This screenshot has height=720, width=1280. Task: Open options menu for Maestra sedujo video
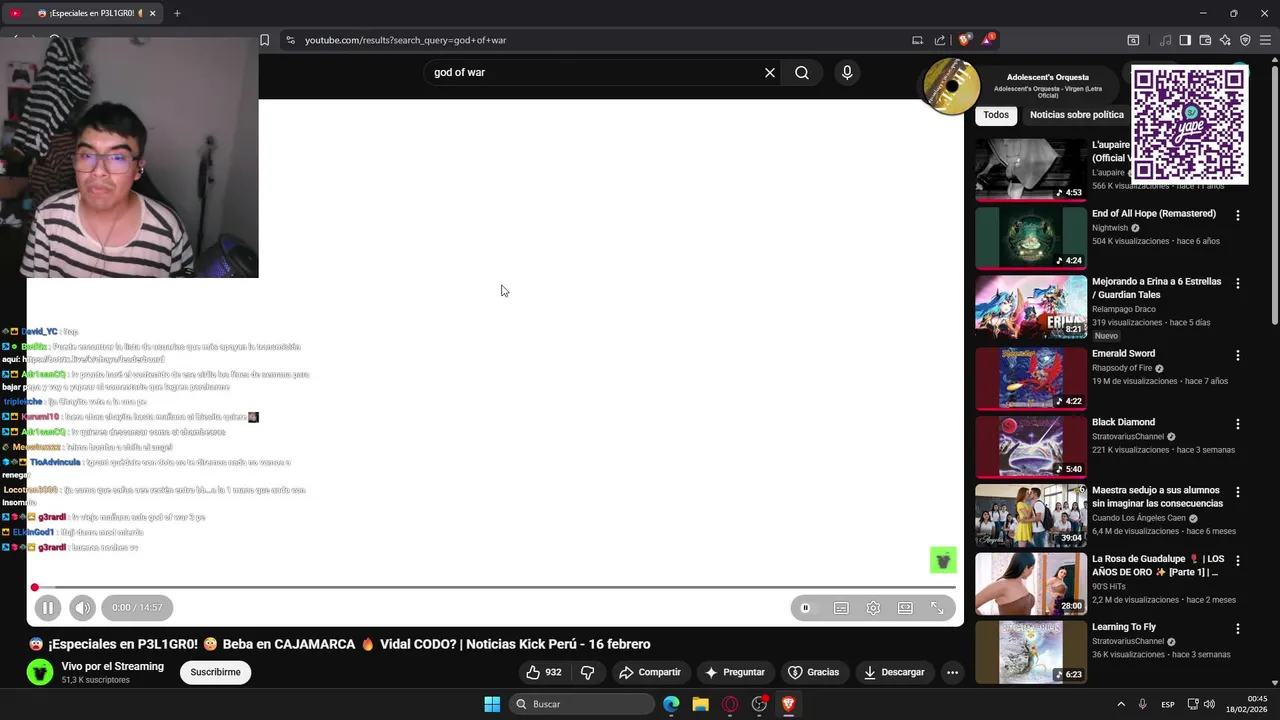pyautogui.click(x=1238, y=492)
